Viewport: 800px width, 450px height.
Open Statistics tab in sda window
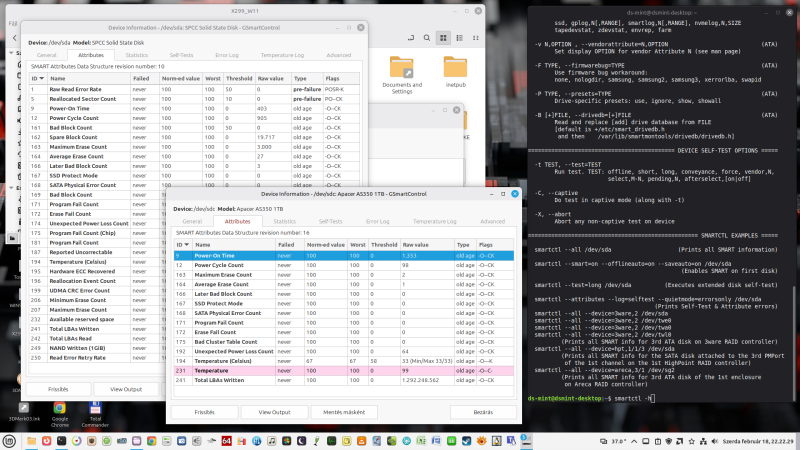point(137,55)
